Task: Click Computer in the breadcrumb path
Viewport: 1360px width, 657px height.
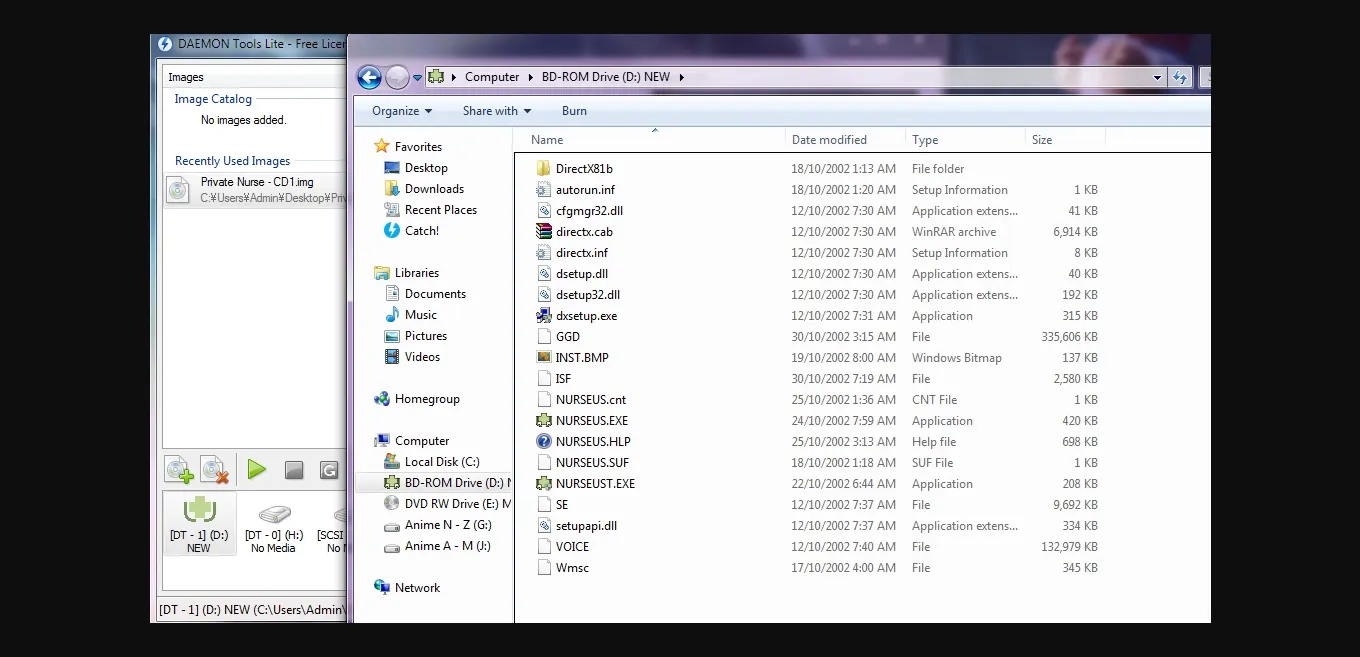Action: tap(492, 77)
